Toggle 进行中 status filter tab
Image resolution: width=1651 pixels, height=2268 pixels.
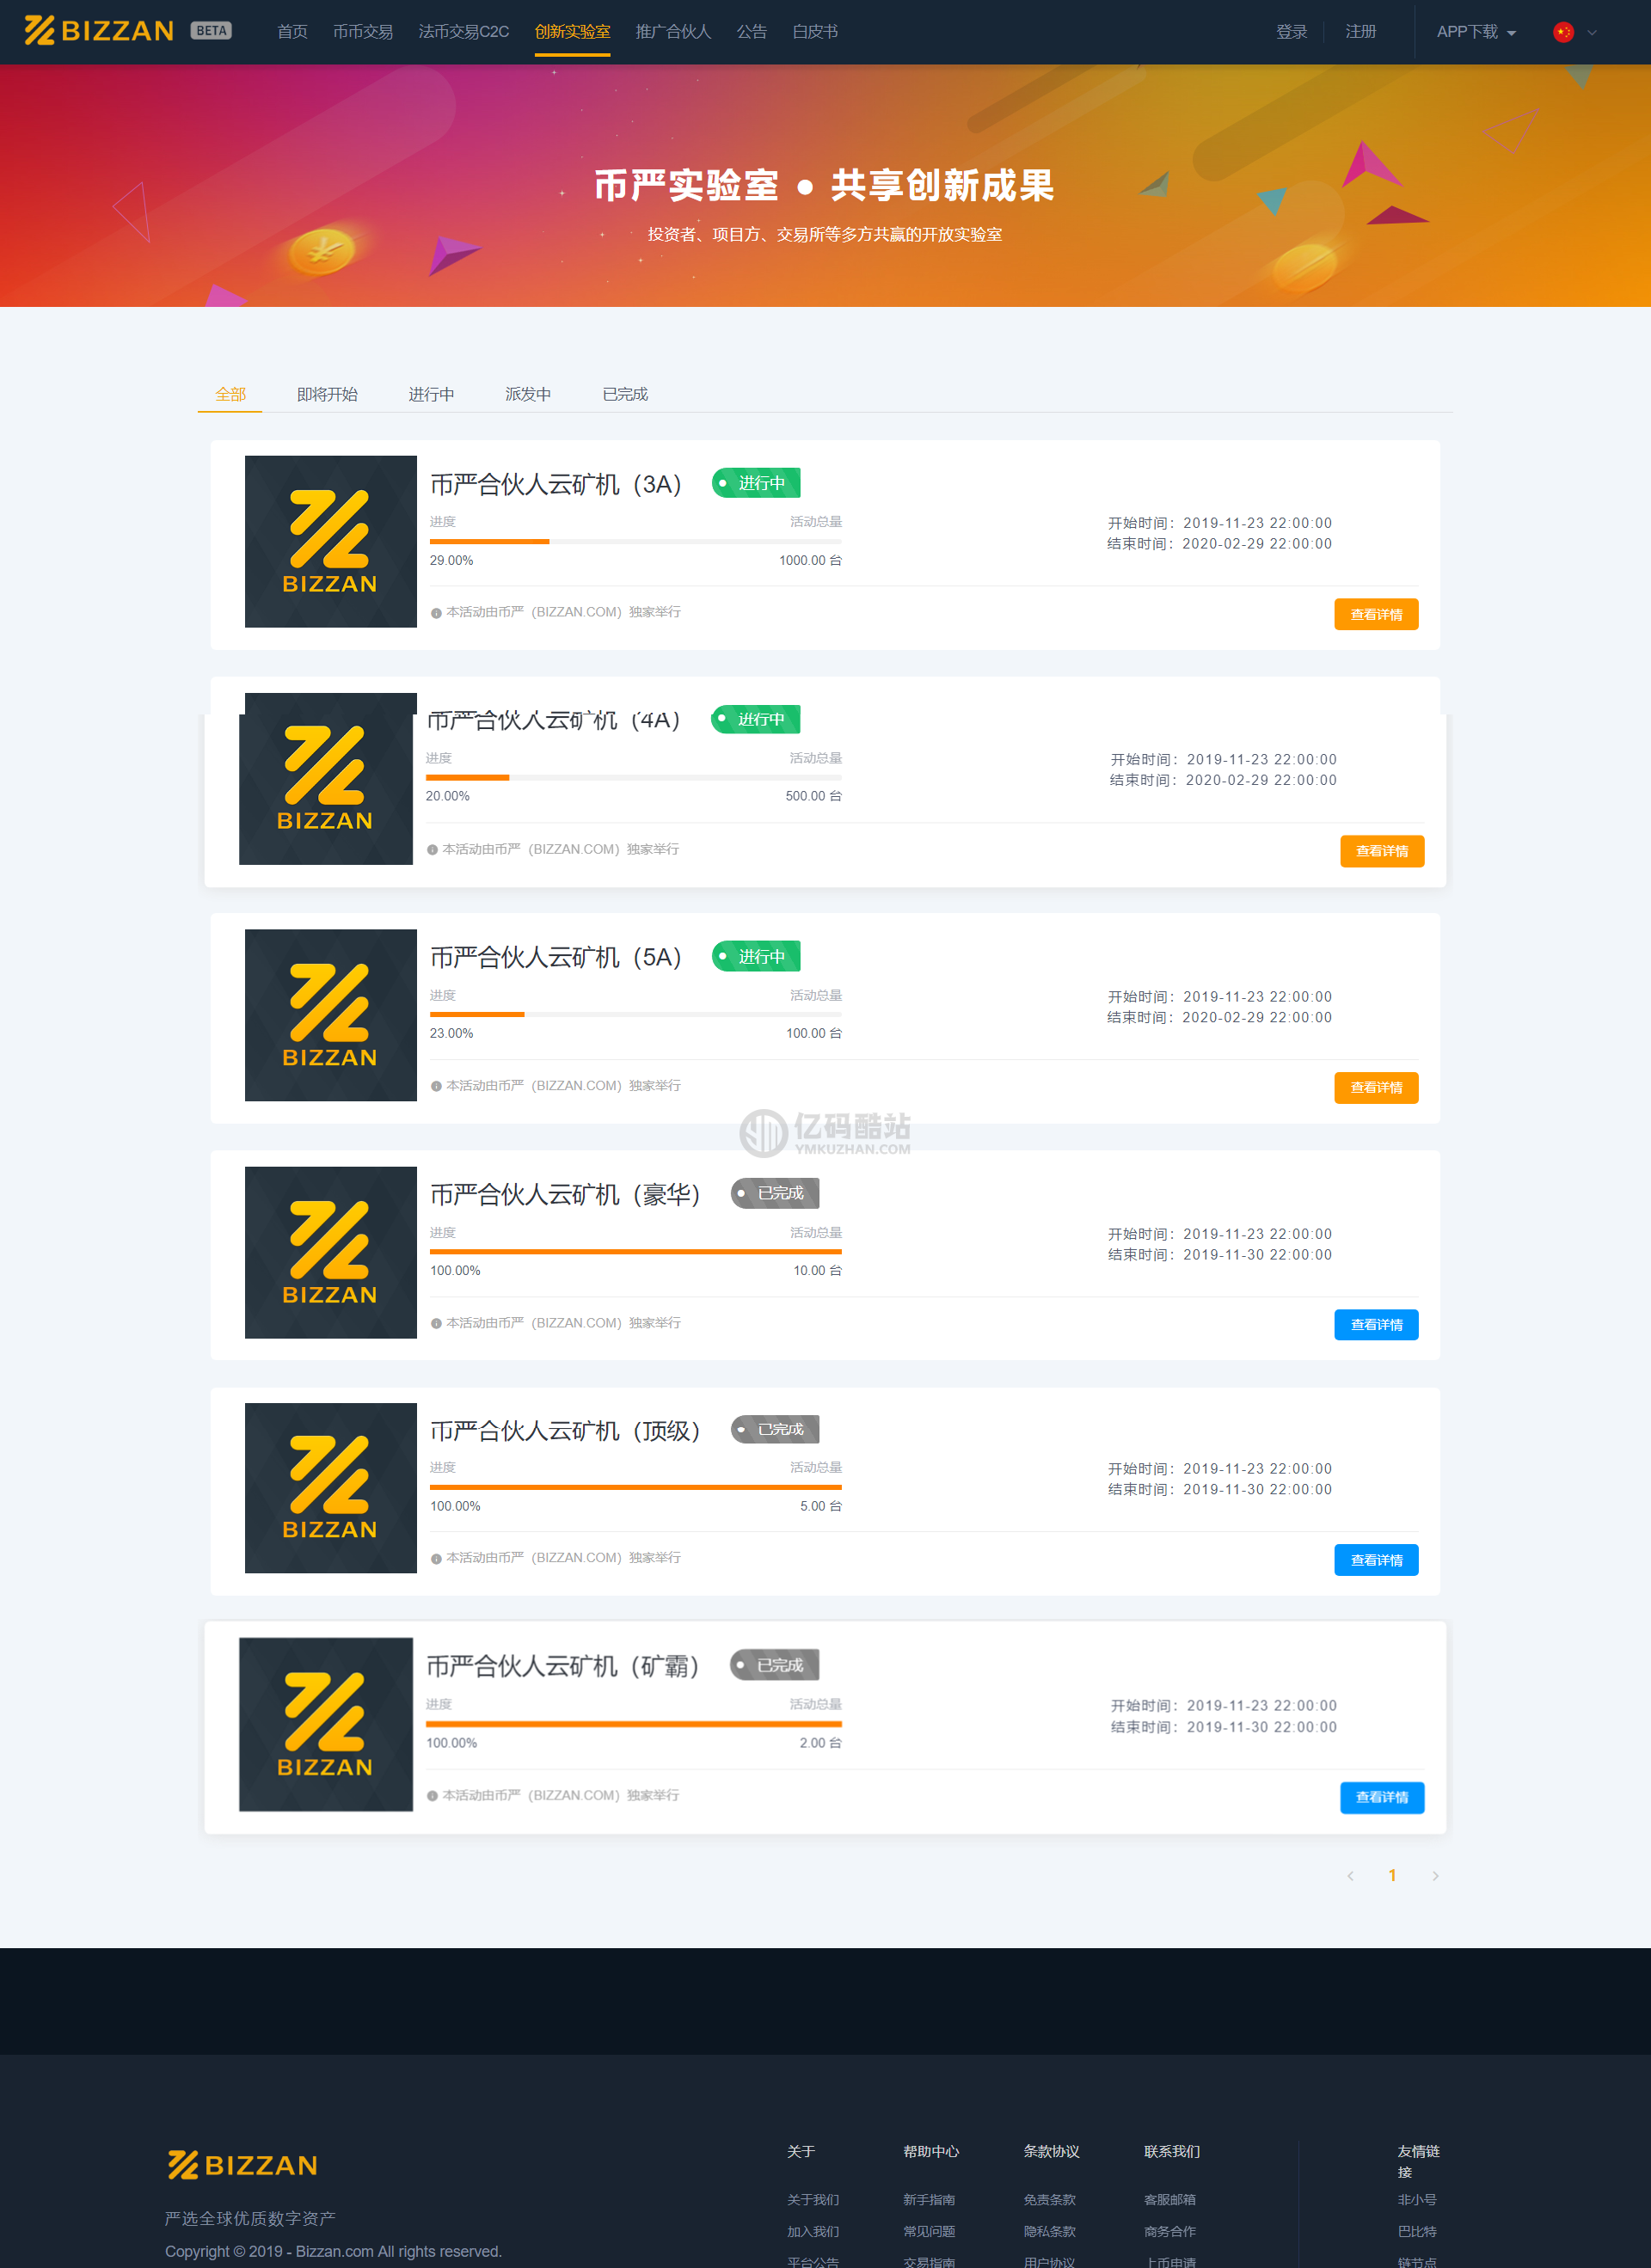430,391
